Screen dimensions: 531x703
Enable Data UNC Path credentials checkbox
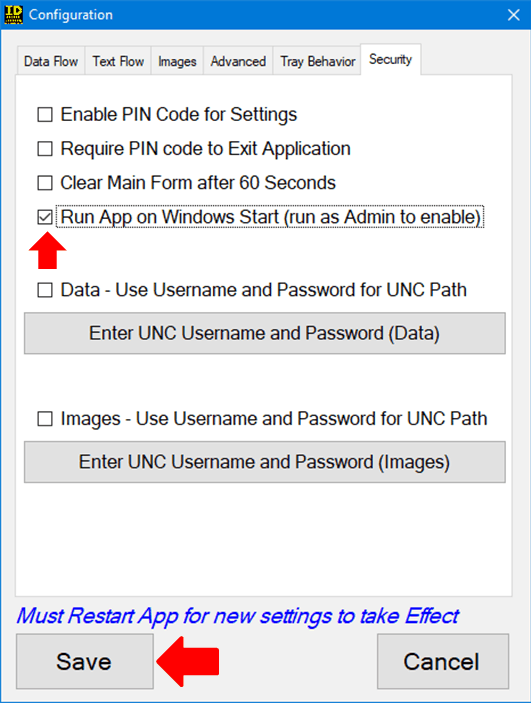coord(45,290)
